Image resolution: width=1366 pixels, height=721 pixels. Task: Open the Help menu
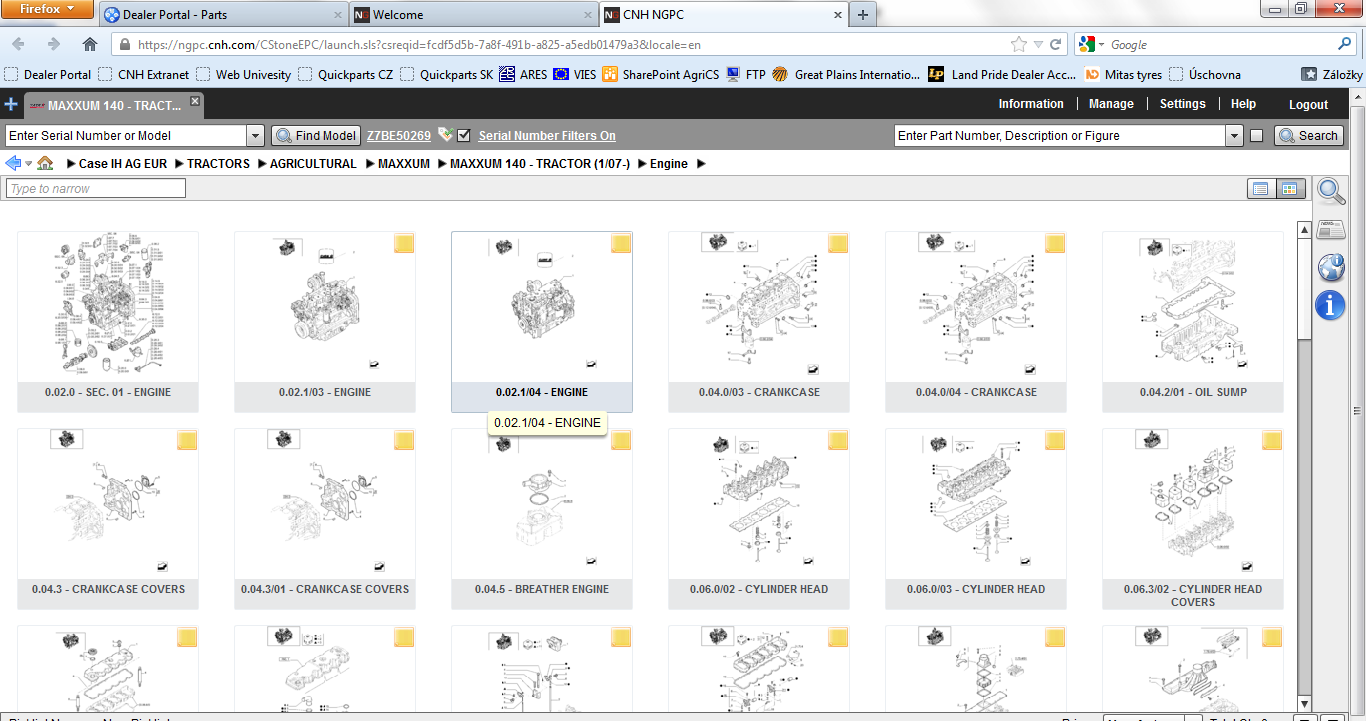(1244, 104)
